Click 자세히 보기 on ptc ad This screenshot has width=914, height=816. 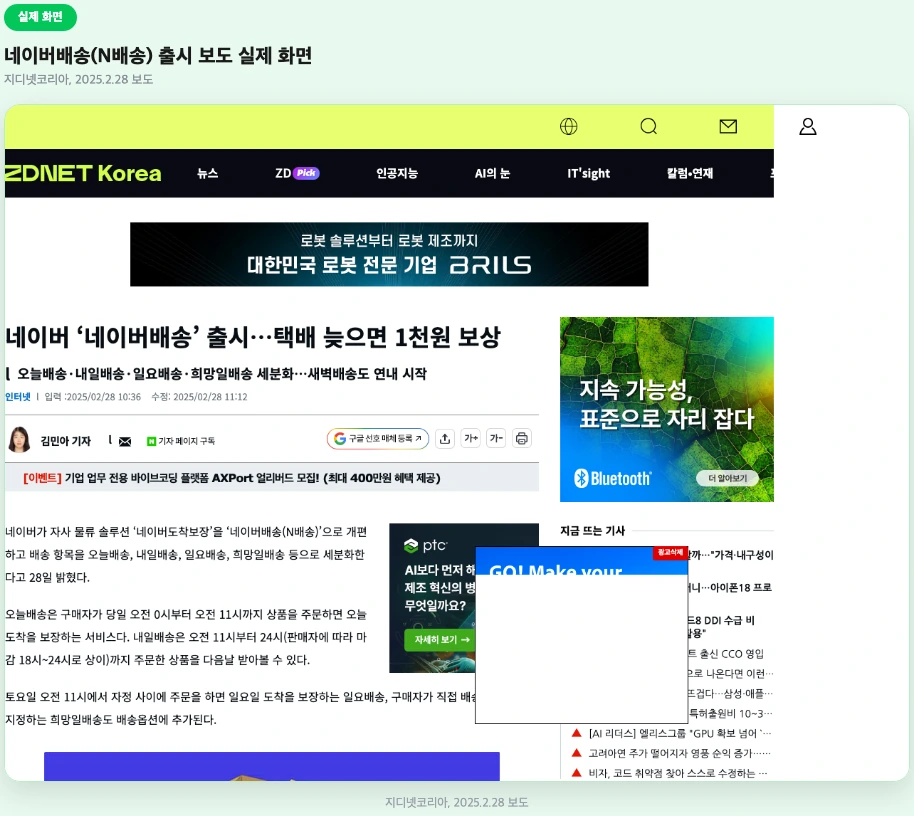tap(440, 639)
